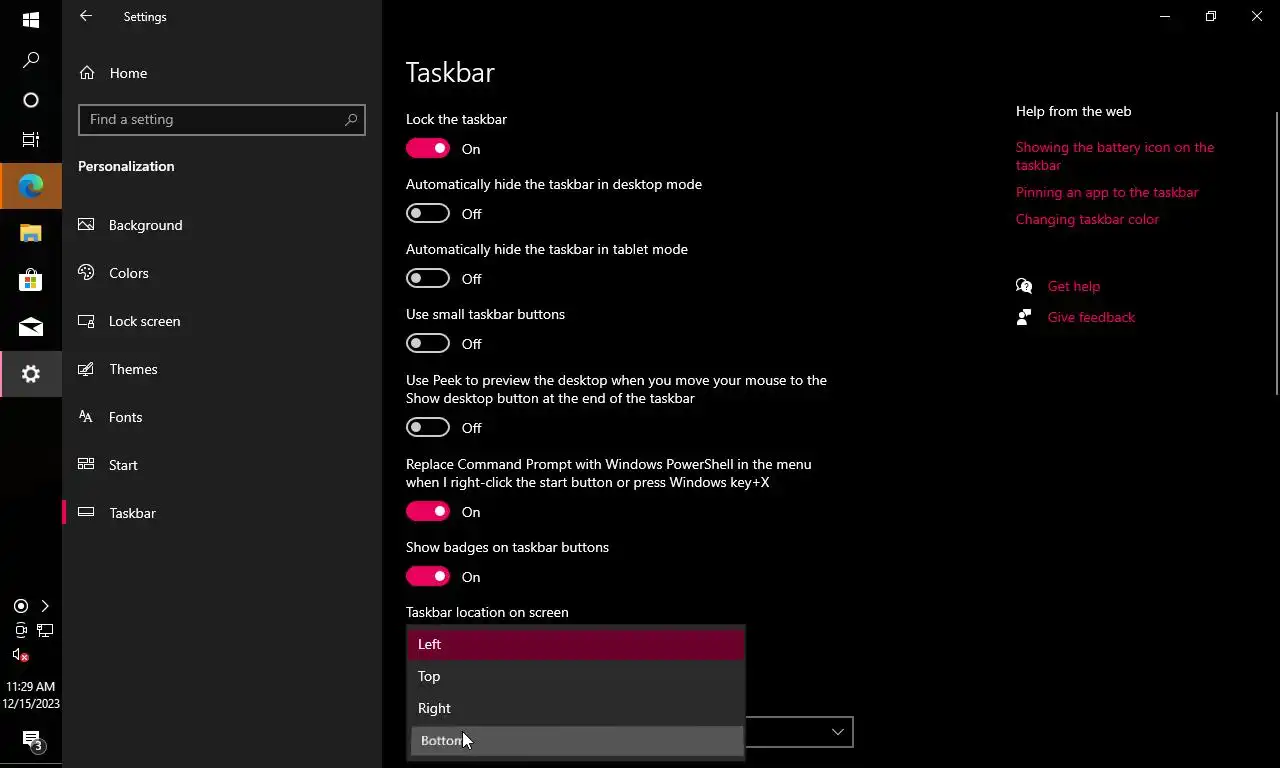1280x768 pixels.
Task: Turn off Lock the taskbar toggle
Action: tap(428, 149)
